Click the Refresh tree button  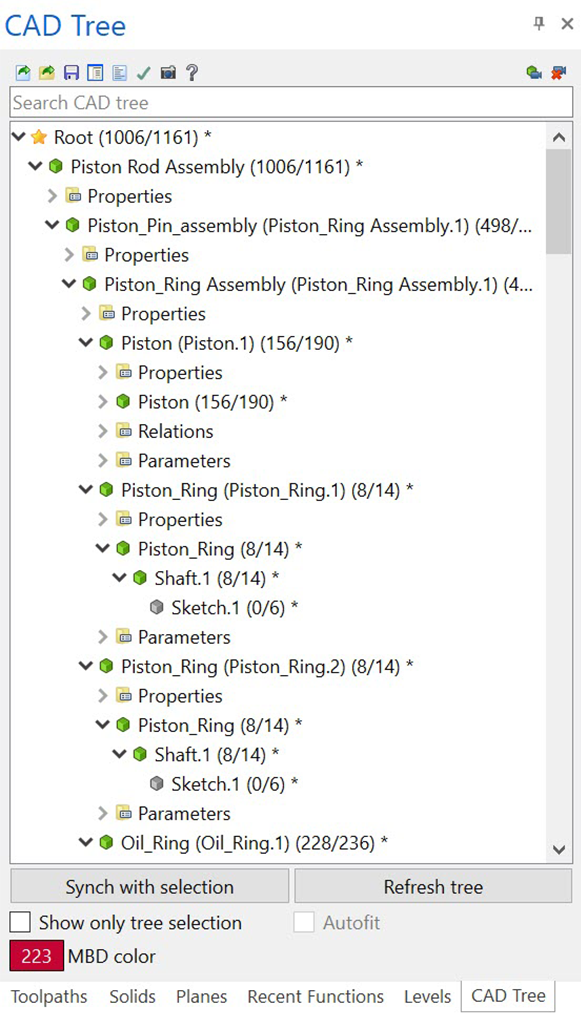(x=433, y=886)
